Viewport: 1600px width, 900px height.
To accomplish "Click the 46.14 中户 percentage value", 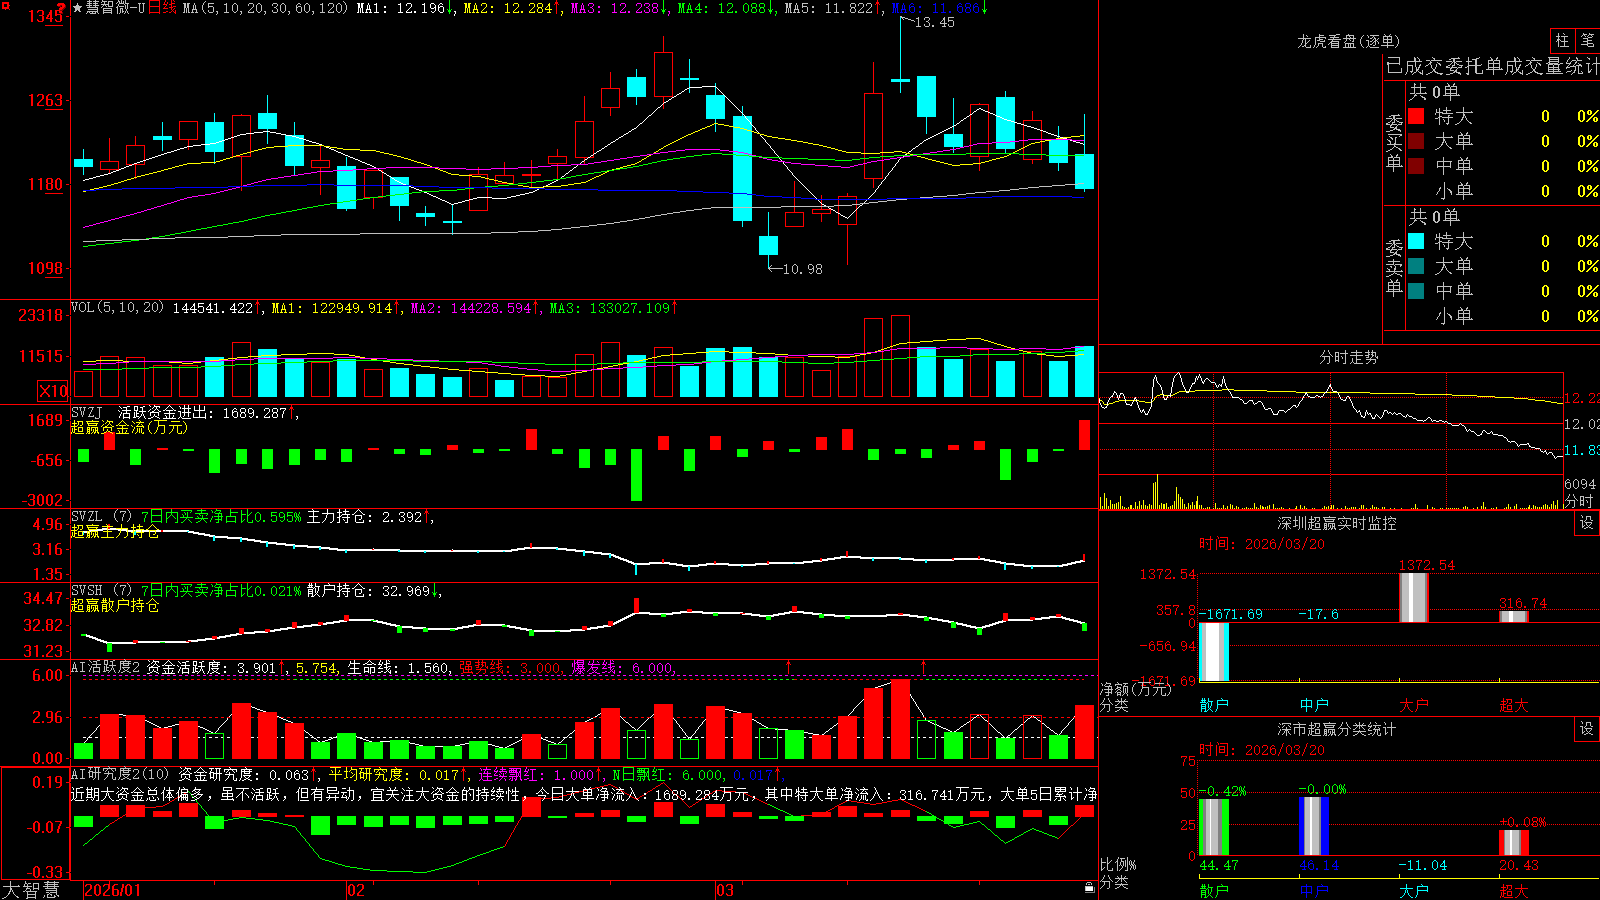I will 1319,865.
